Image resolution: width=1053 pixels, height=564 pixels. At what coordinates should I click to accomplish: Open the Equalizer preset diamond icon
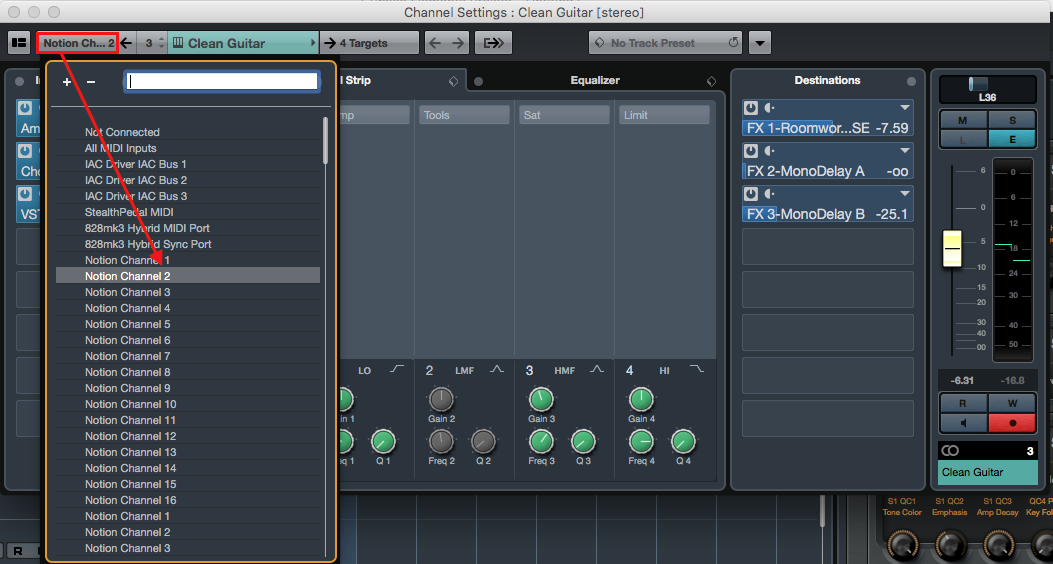(x=711, y=81)
